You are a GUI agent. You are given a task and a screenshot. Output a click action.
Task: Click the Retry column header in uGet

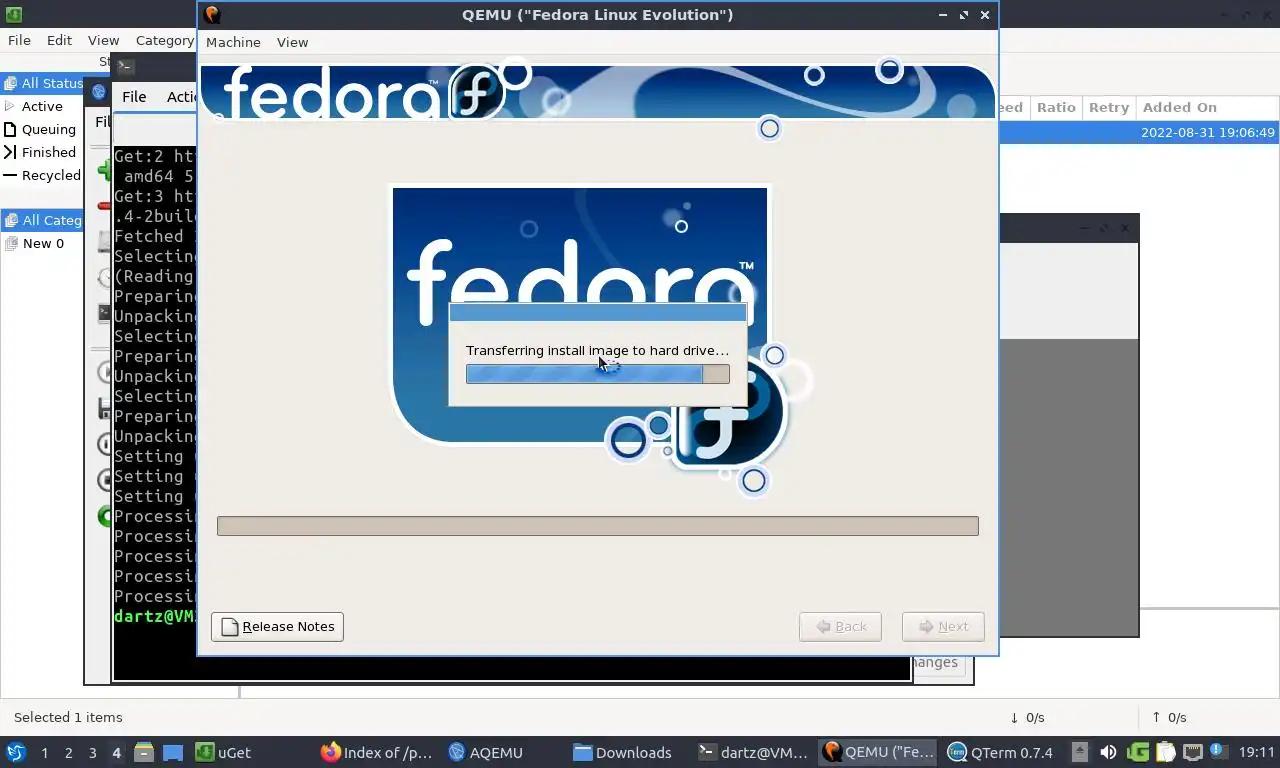1108,107
